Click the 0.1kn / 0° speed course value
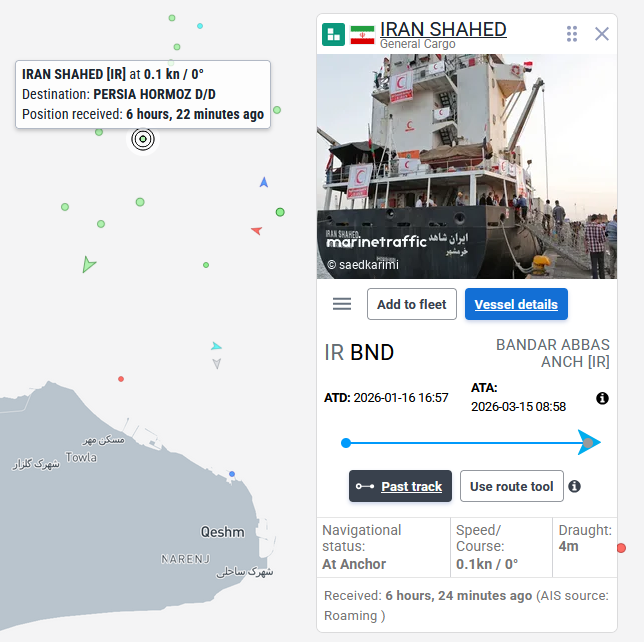Viewport: 644px width, 642px height. point(487,564)
